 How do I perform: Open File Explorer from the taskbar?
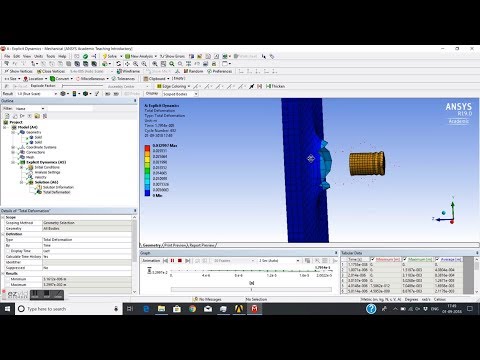(x=162, y=309)
